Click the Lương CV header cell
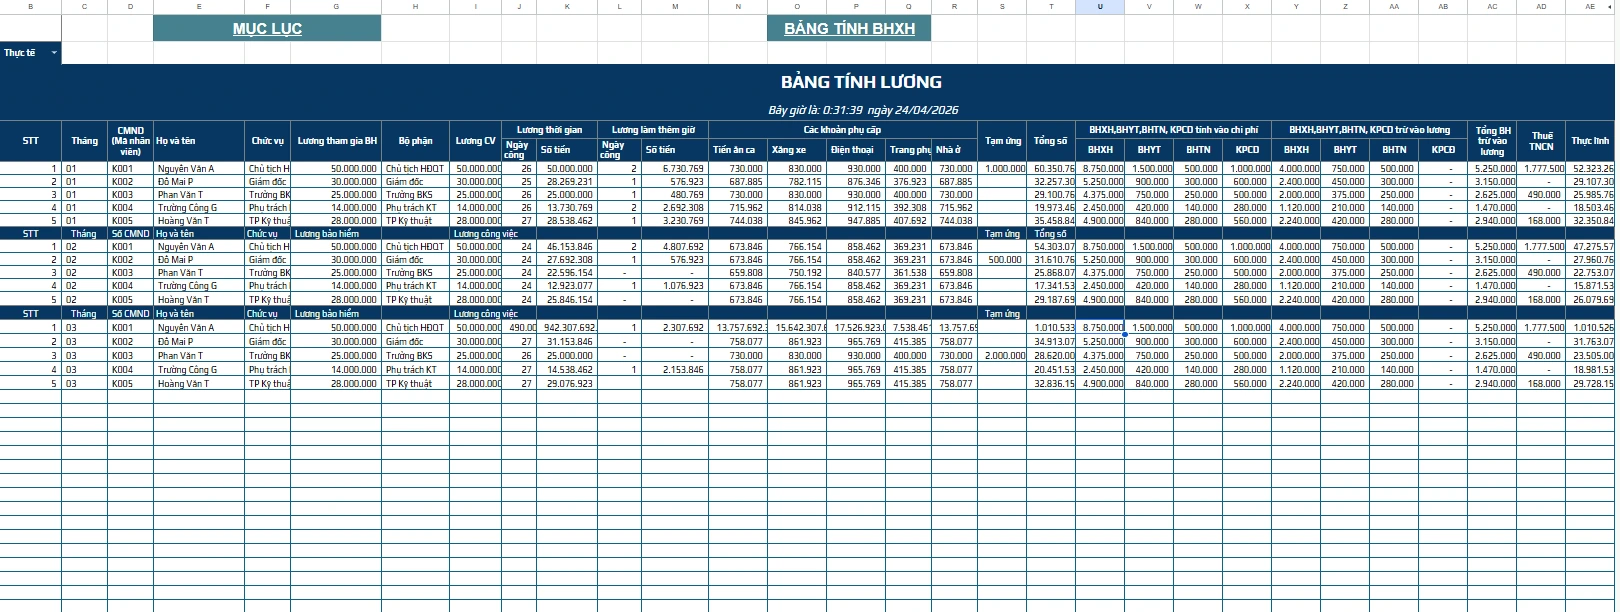The image size is (1620, 612). [x=475, y=141]
